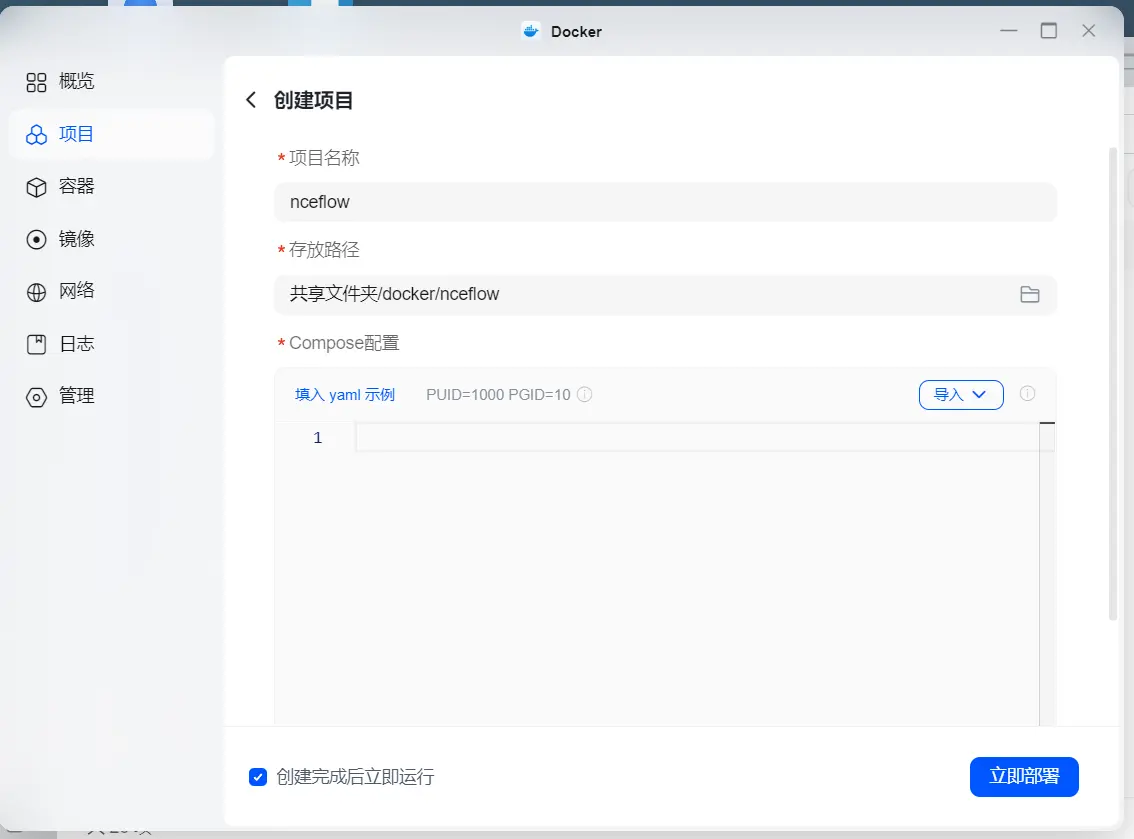This screenshot has width=1134, height=839.
Task: Click the 创建项目 page heading
Action: point(313,100)
